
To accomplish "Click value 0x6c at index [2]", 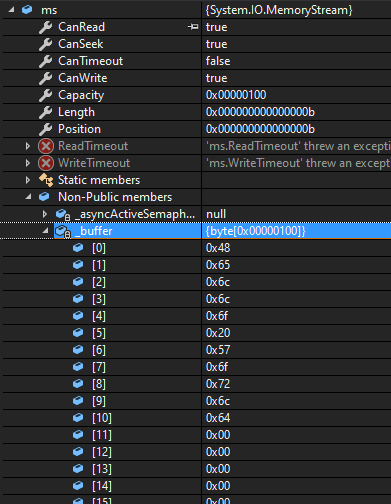I will (x=218, y=282).
